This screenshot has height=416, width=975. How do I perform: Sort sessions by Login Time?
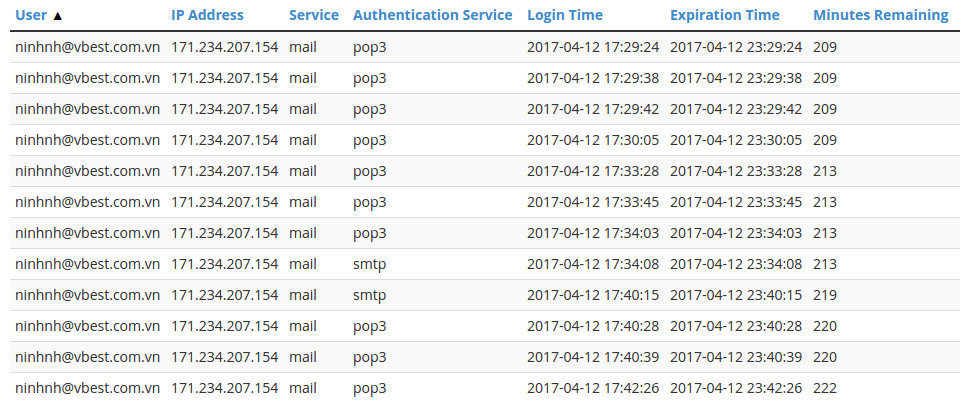[x=565, y=16]
